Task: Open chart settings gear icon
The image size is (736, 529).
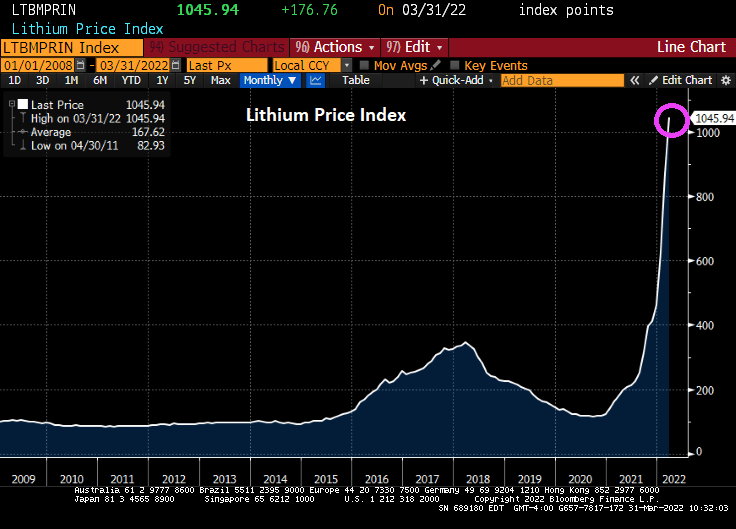Action: point(723,80)
